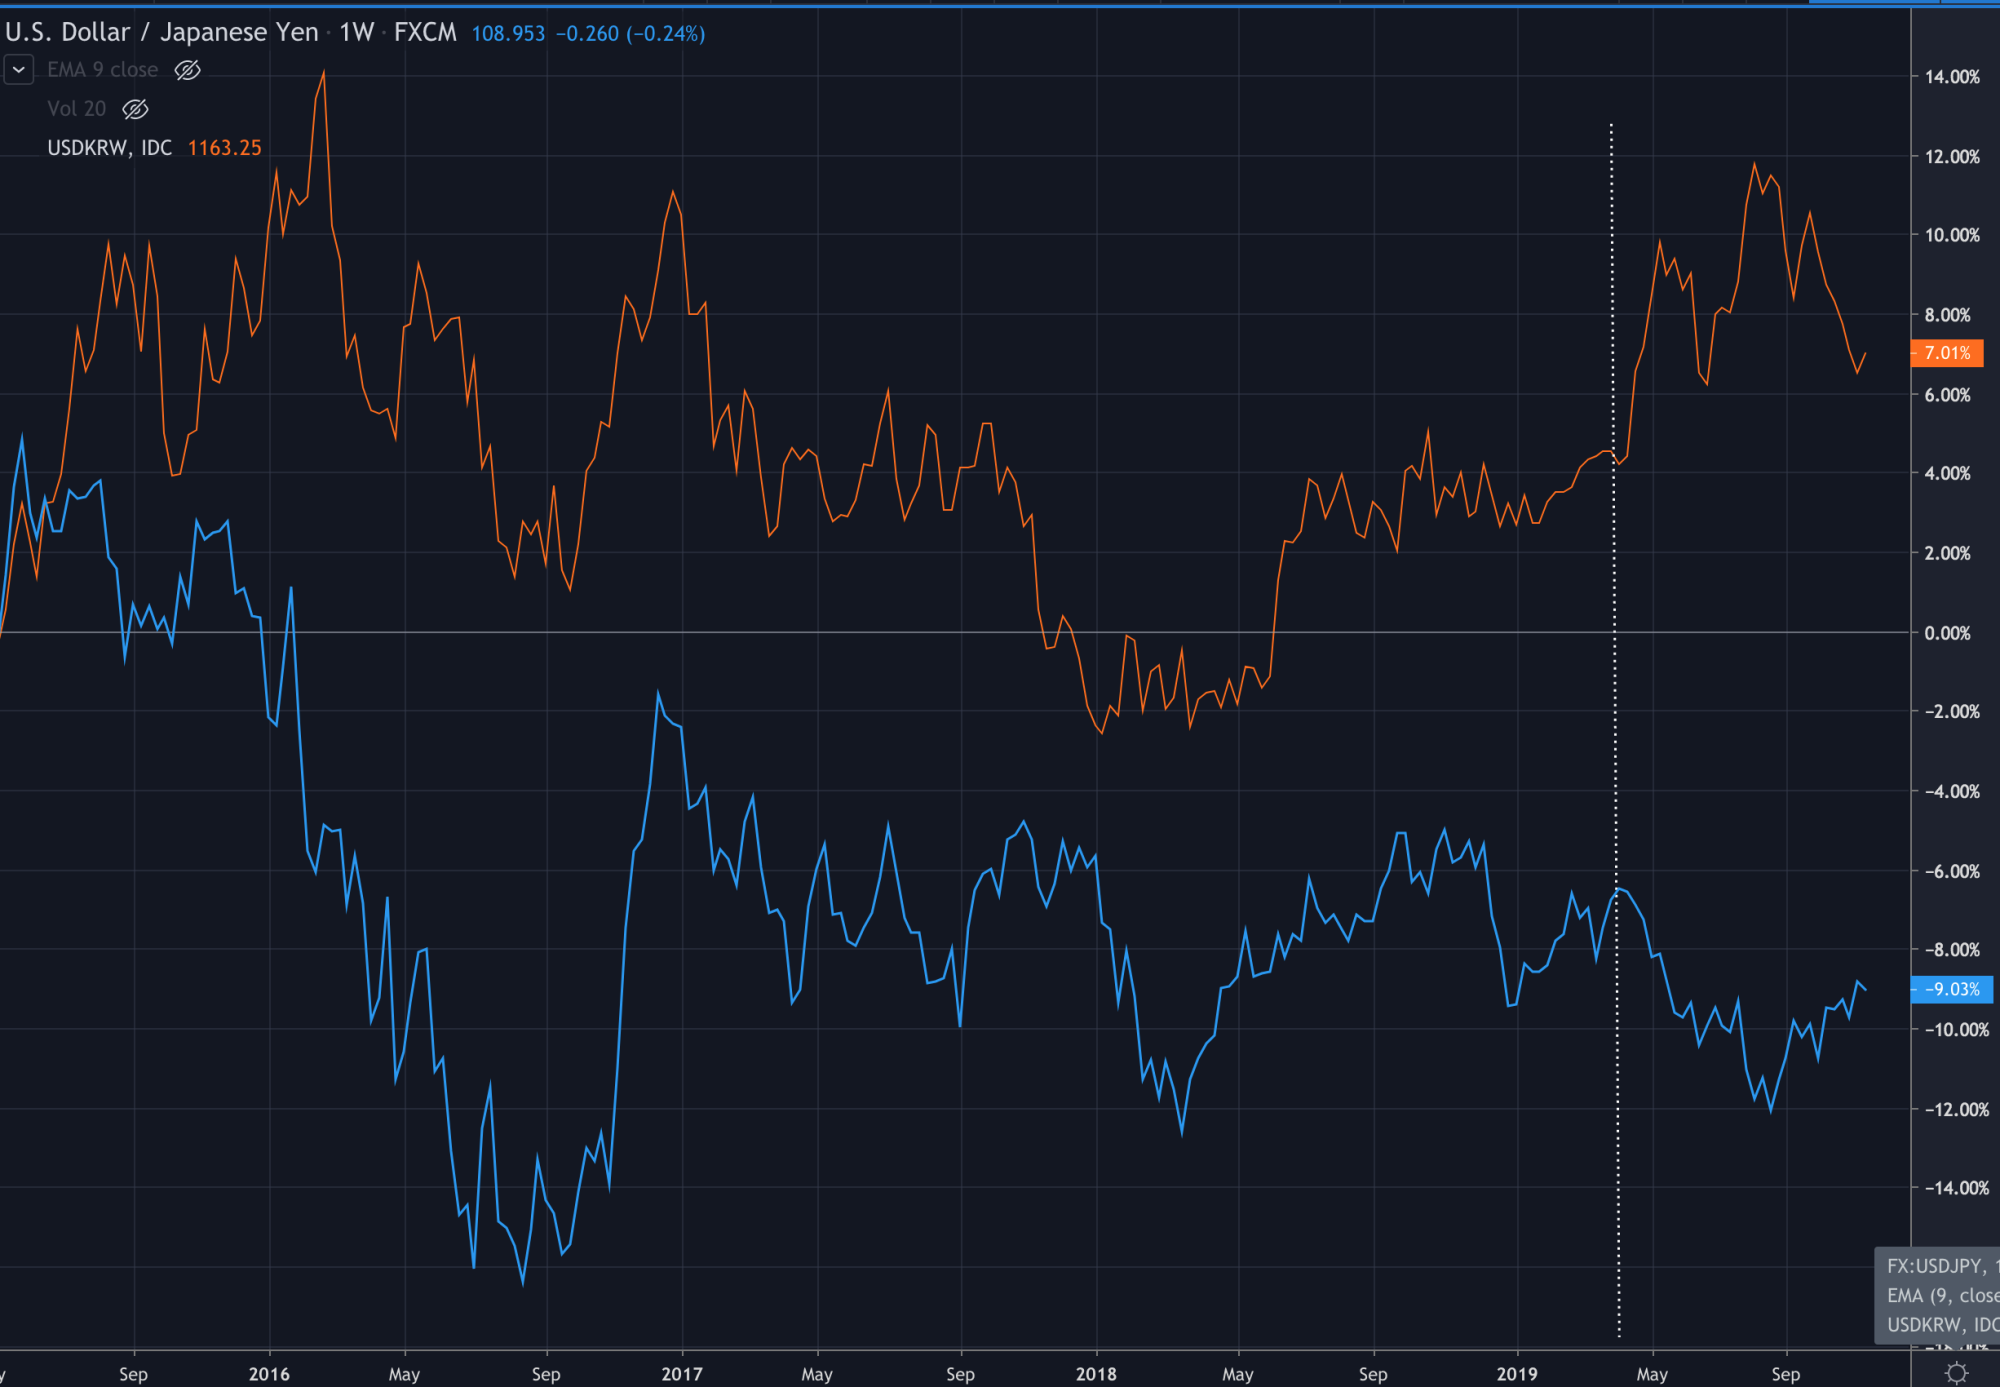
Task: Select the EMA 9 close legend label
Action: 103,70
